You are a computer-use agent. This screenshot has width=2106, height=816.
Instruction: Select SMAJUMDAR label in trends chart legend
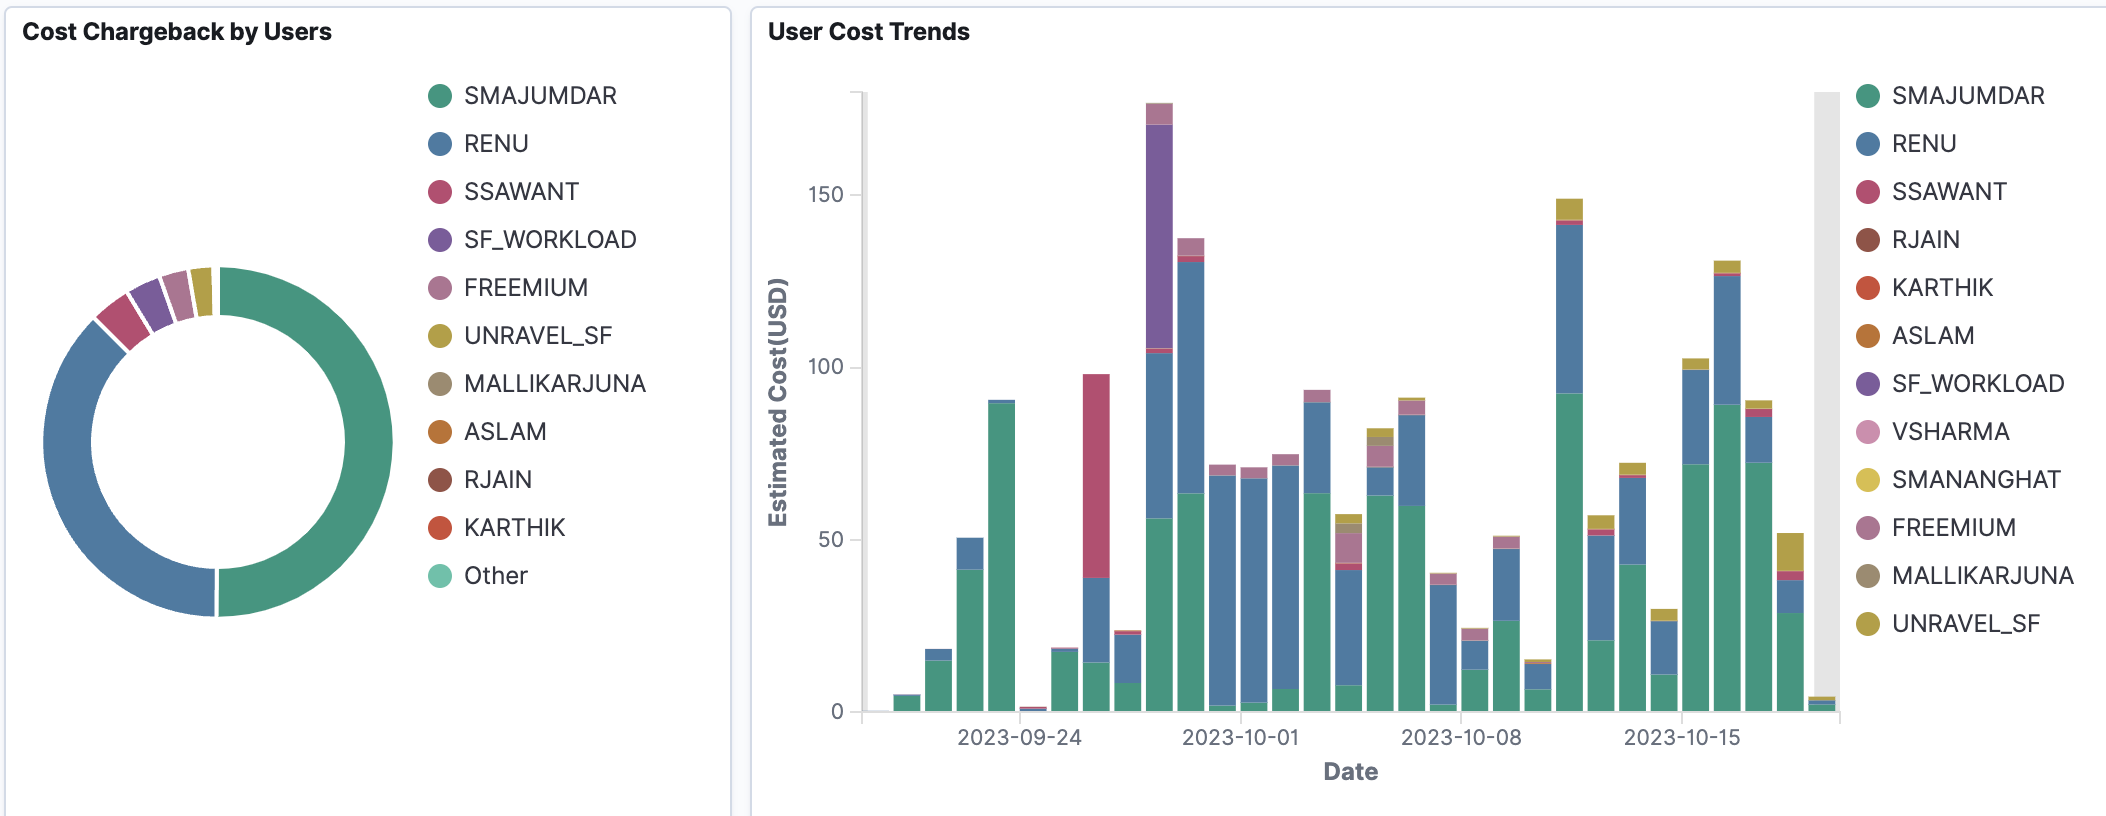(1968, 96)
